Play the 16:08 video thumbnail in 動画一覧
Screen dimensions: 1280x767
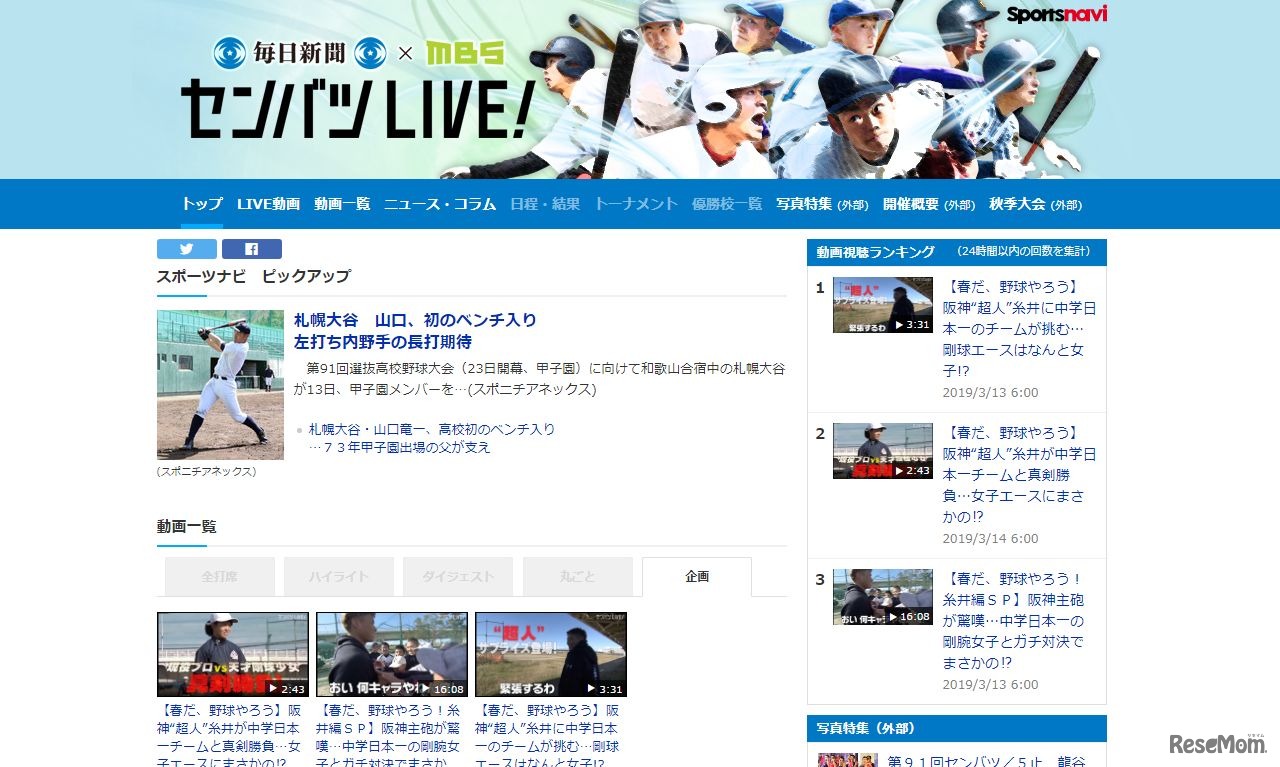click(392, 654)
